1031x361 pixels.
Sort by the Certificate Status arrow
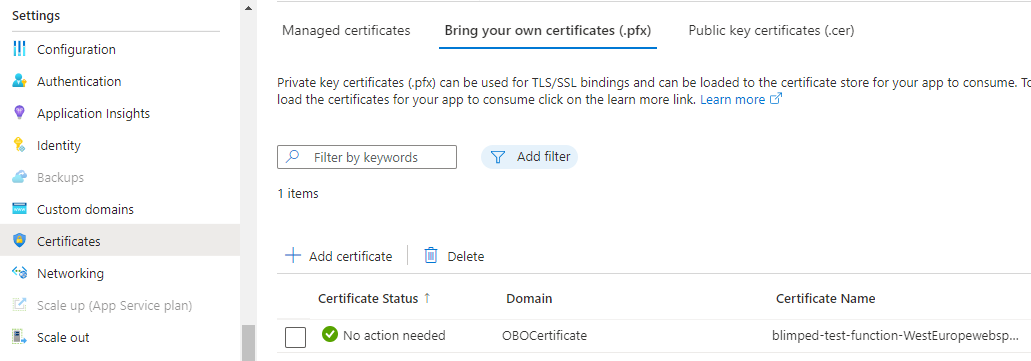(x=427, y=298)
